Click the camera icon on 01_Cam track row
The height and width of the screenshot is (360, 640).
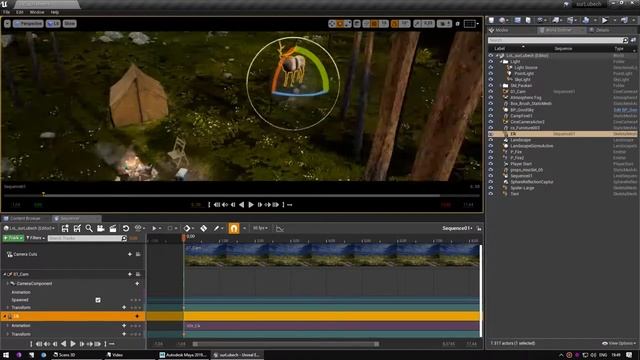click(138, 274)
